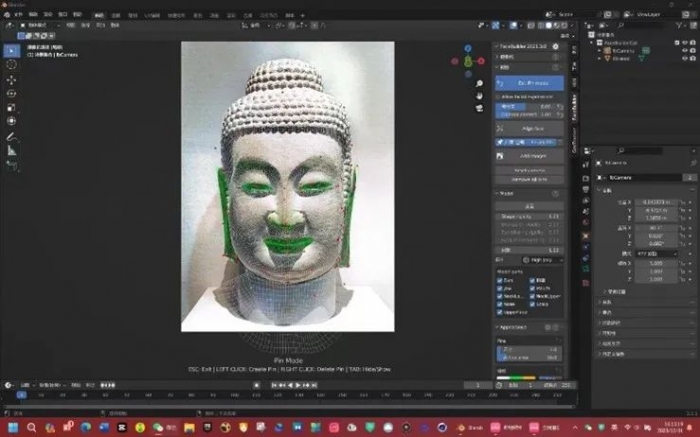Activate the Rotate tool

12,93
